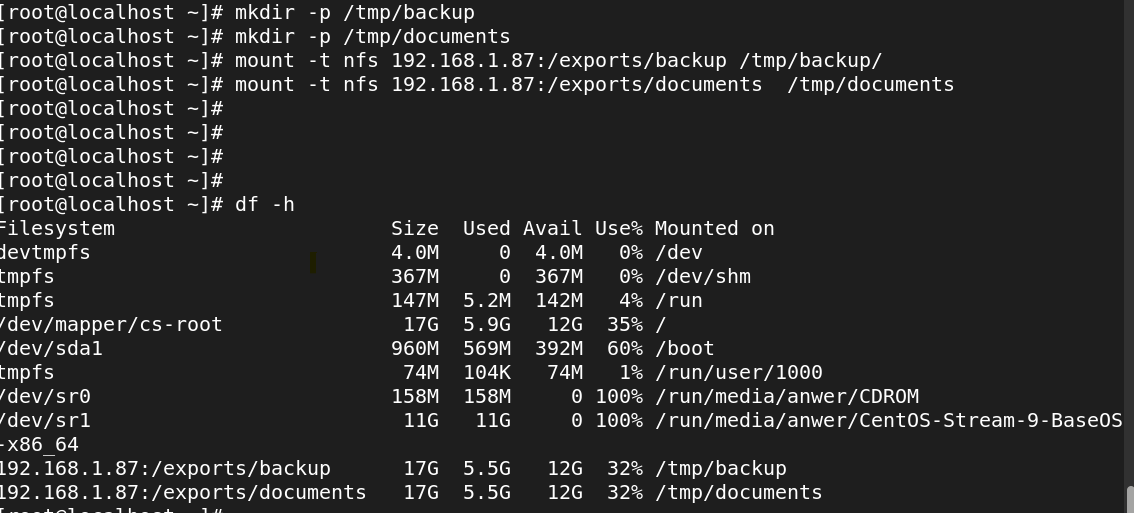
Task: Click the /dev/mapper/cs-root filesystem entry
Action: (111, 324)
